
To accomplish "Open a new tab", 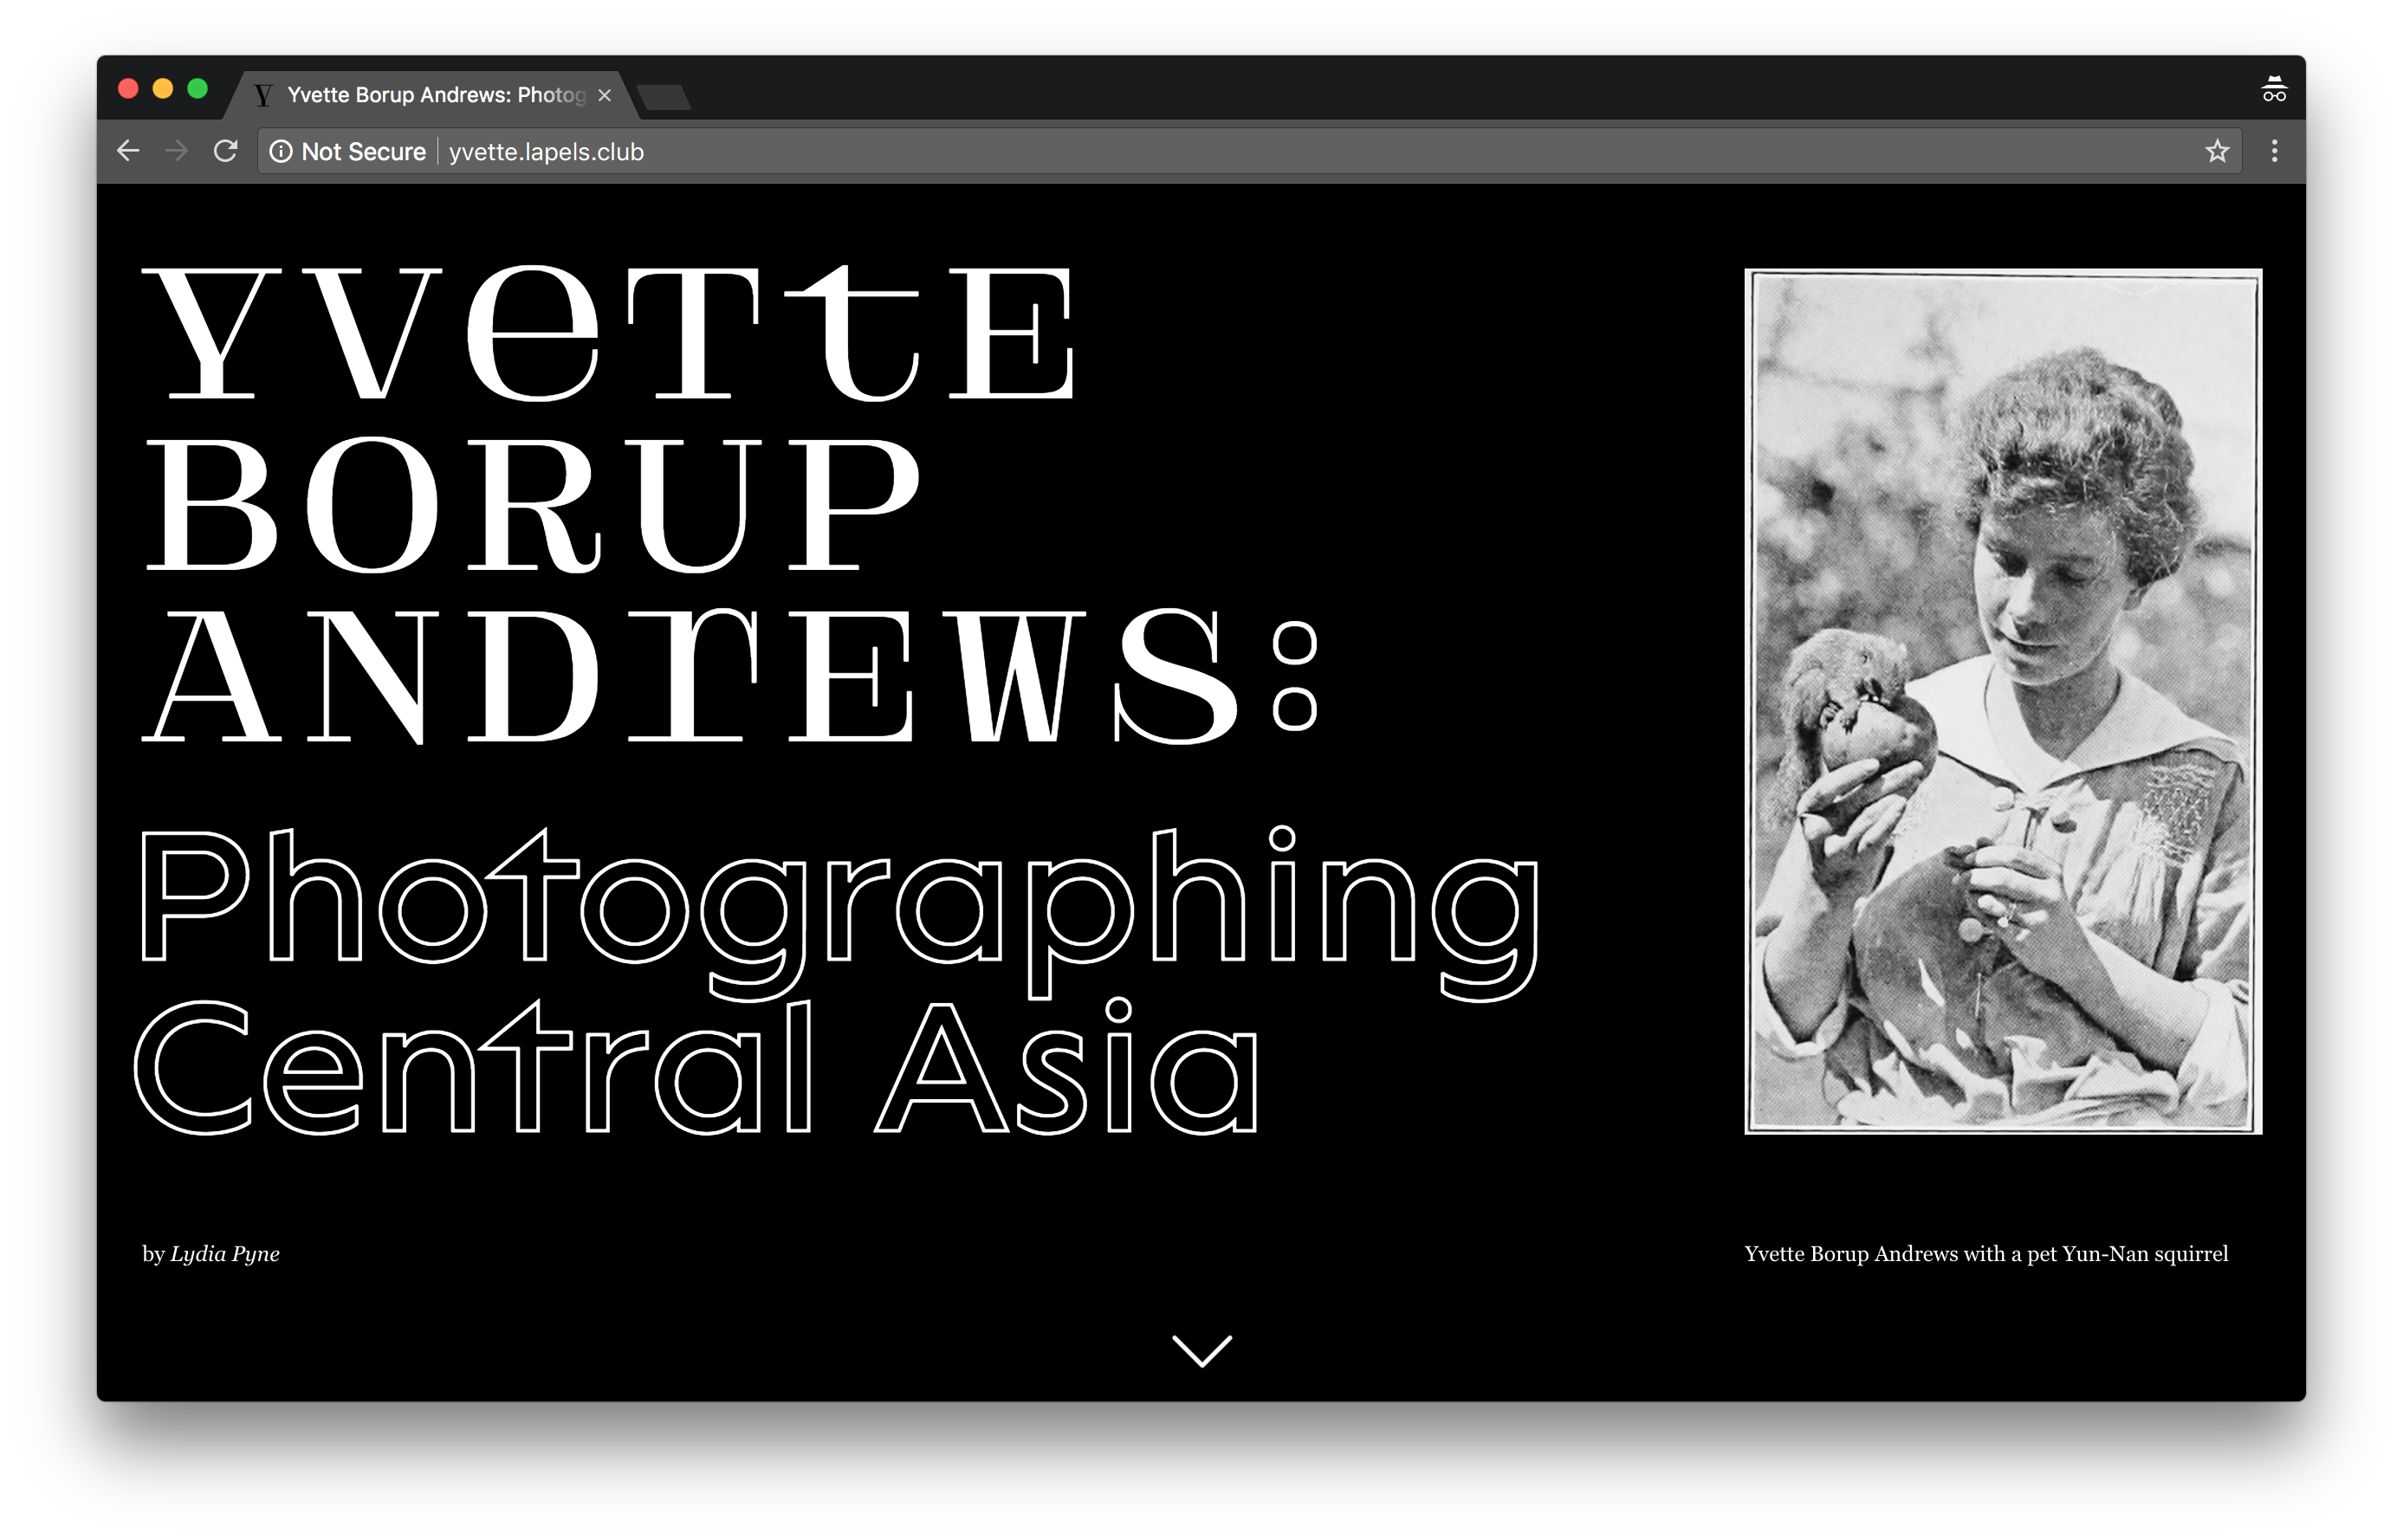I will click(x=664, y=97).
